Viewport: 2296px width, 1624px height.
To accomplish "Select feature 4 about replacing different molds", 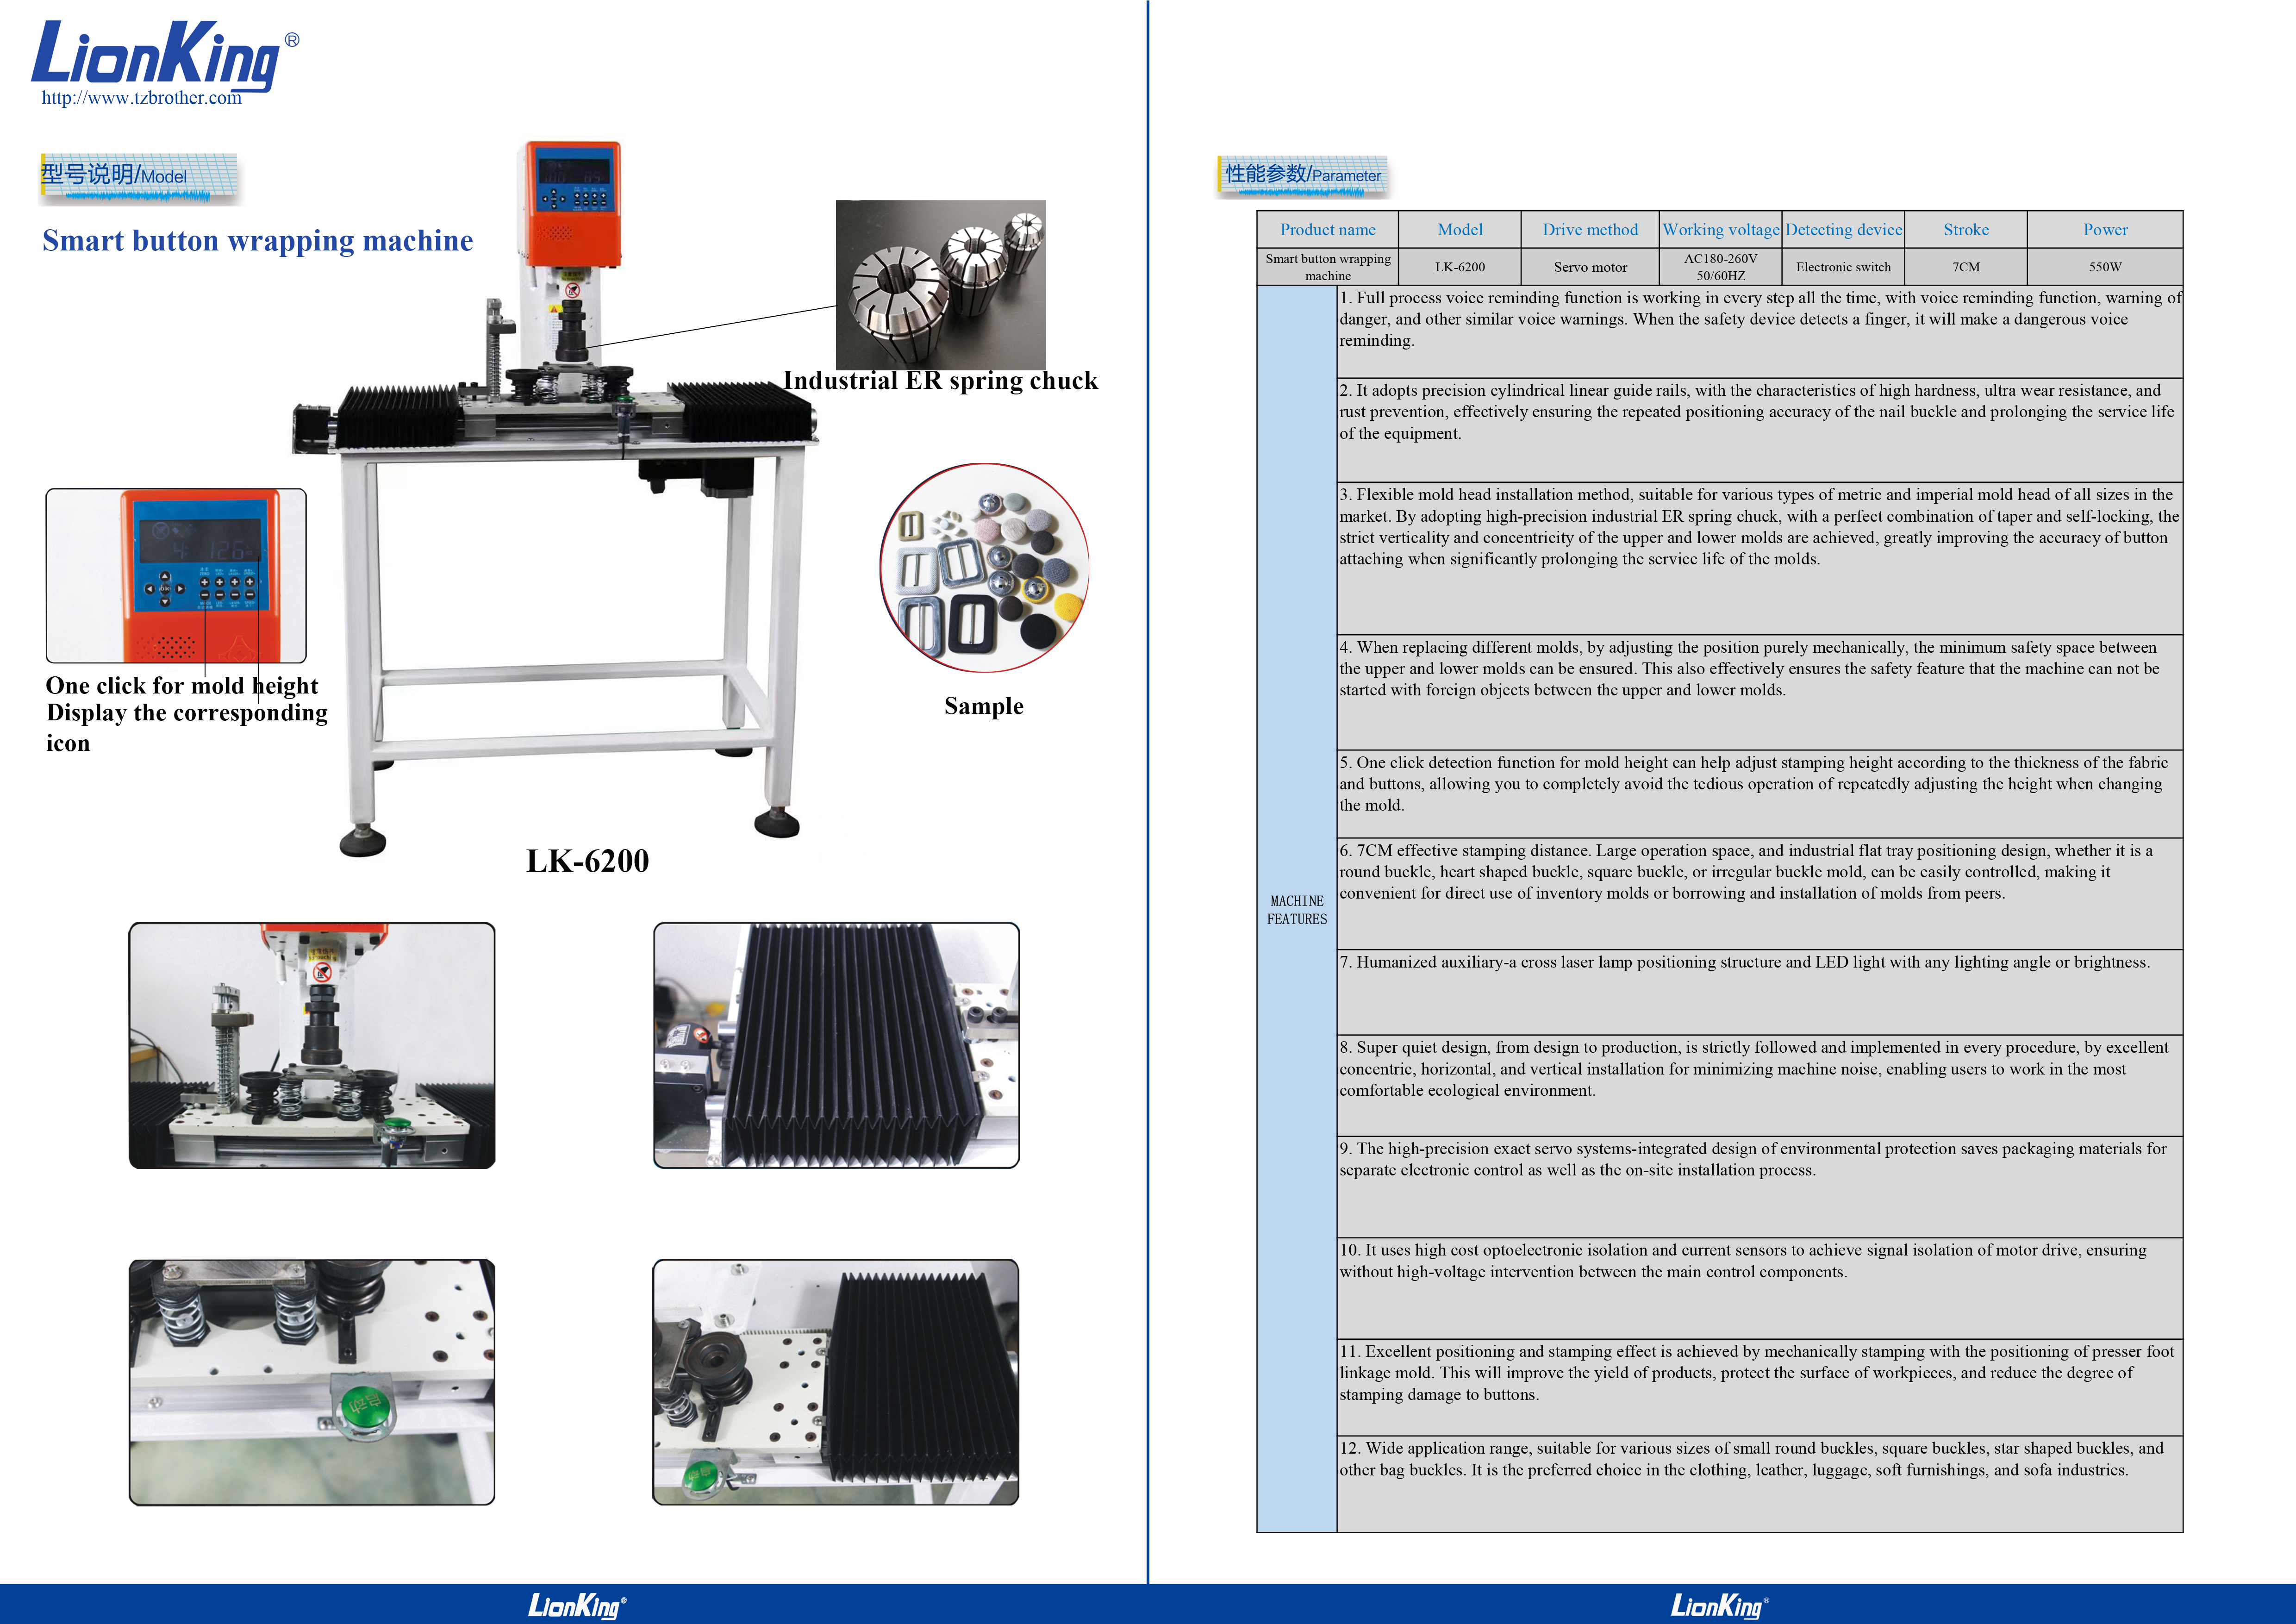I will [1760, 692].
